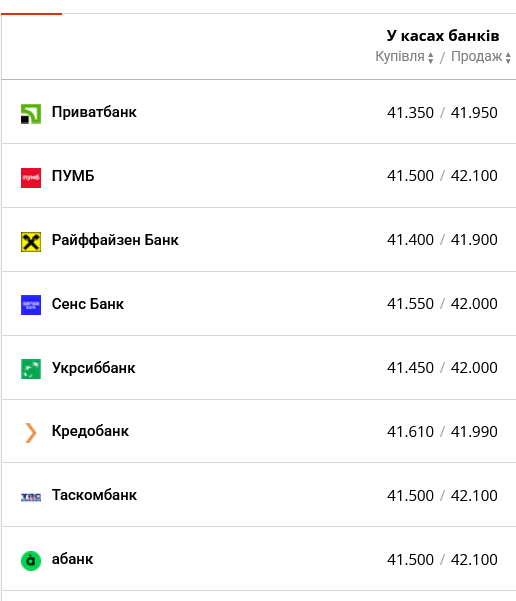
Task: Open the Кредобанк name link
Action: click(x=90, y=431)
